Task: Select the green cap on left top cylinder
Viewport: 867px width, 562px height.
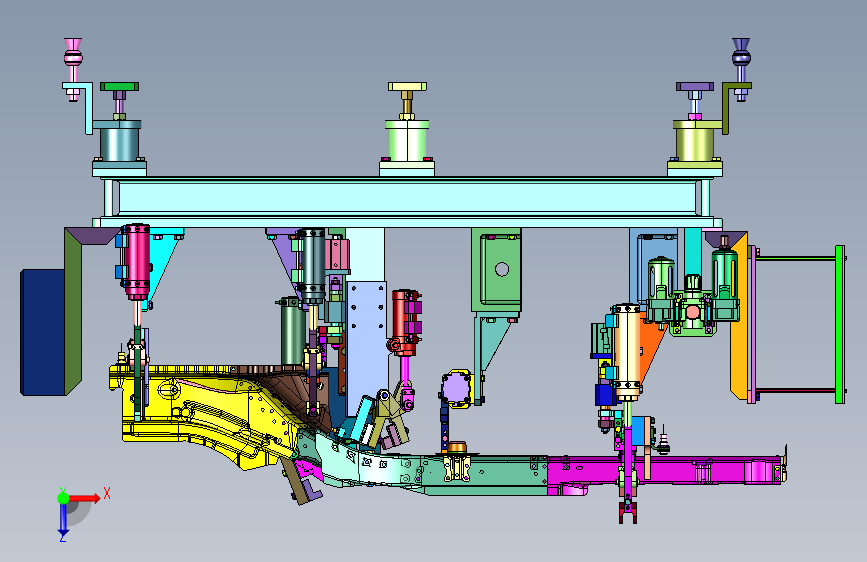Action: pyautogui.click(x=119, y=87)
